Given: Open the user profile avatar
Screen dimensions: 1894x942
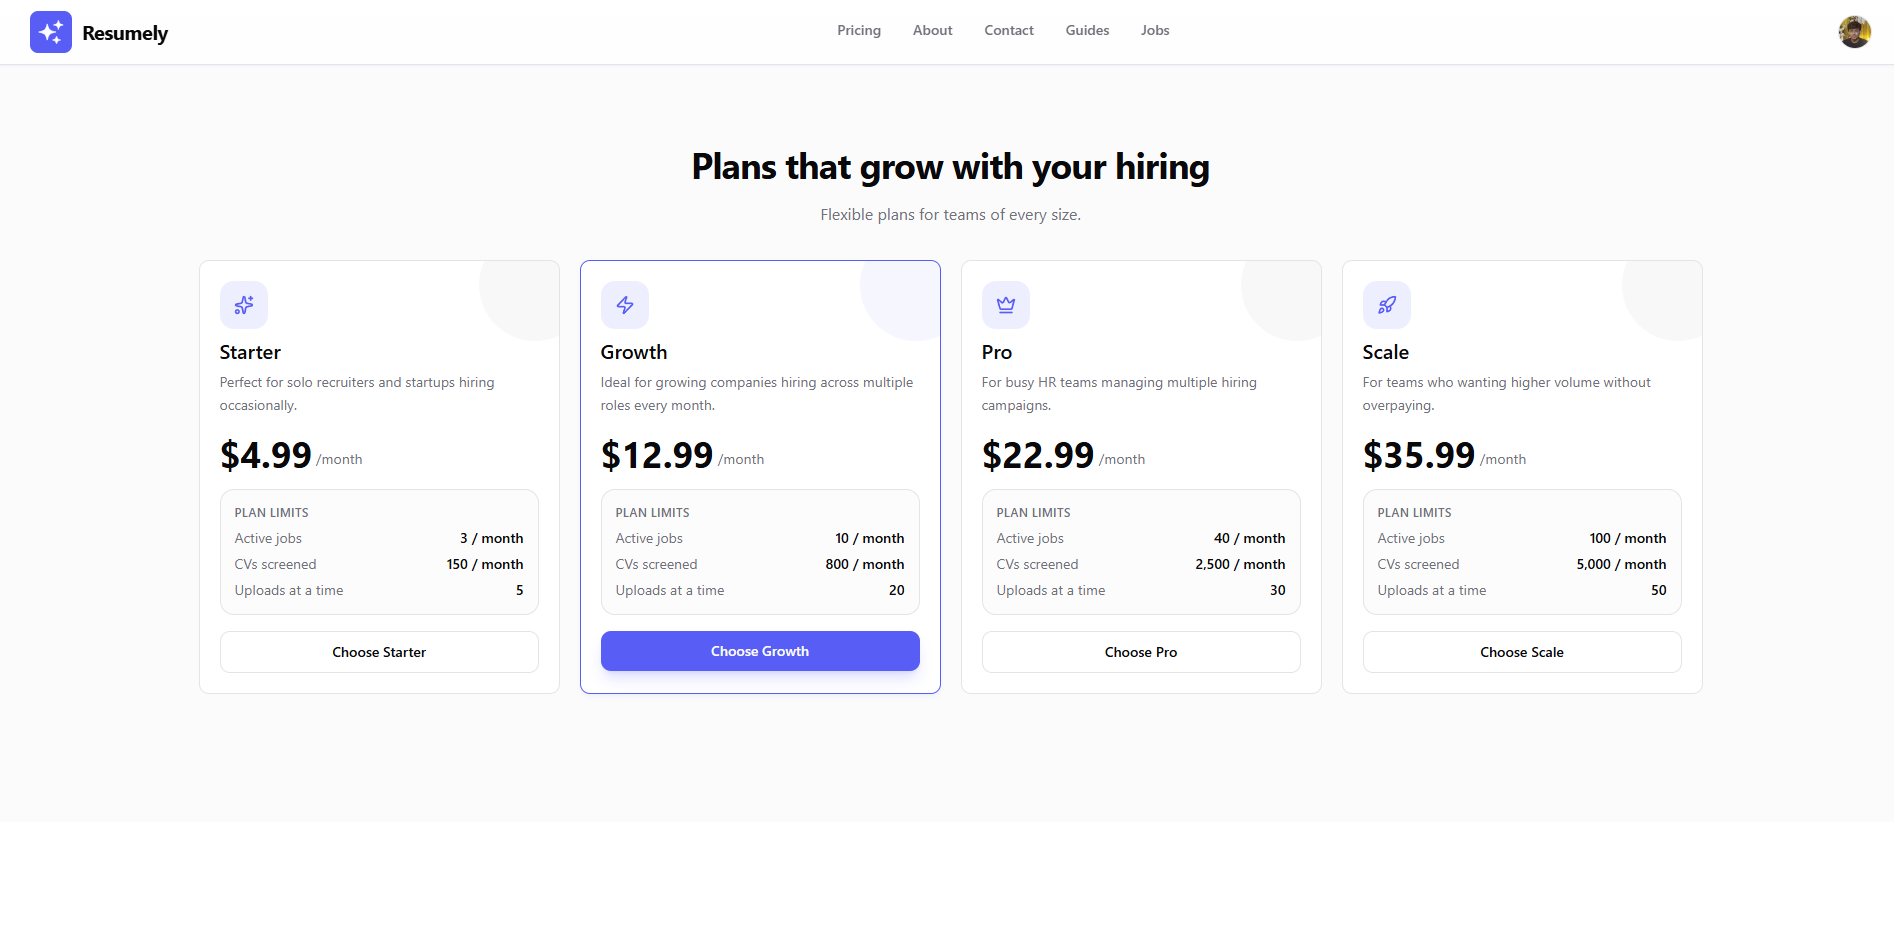Looking at the screenshot, I should pos(1854,32).
